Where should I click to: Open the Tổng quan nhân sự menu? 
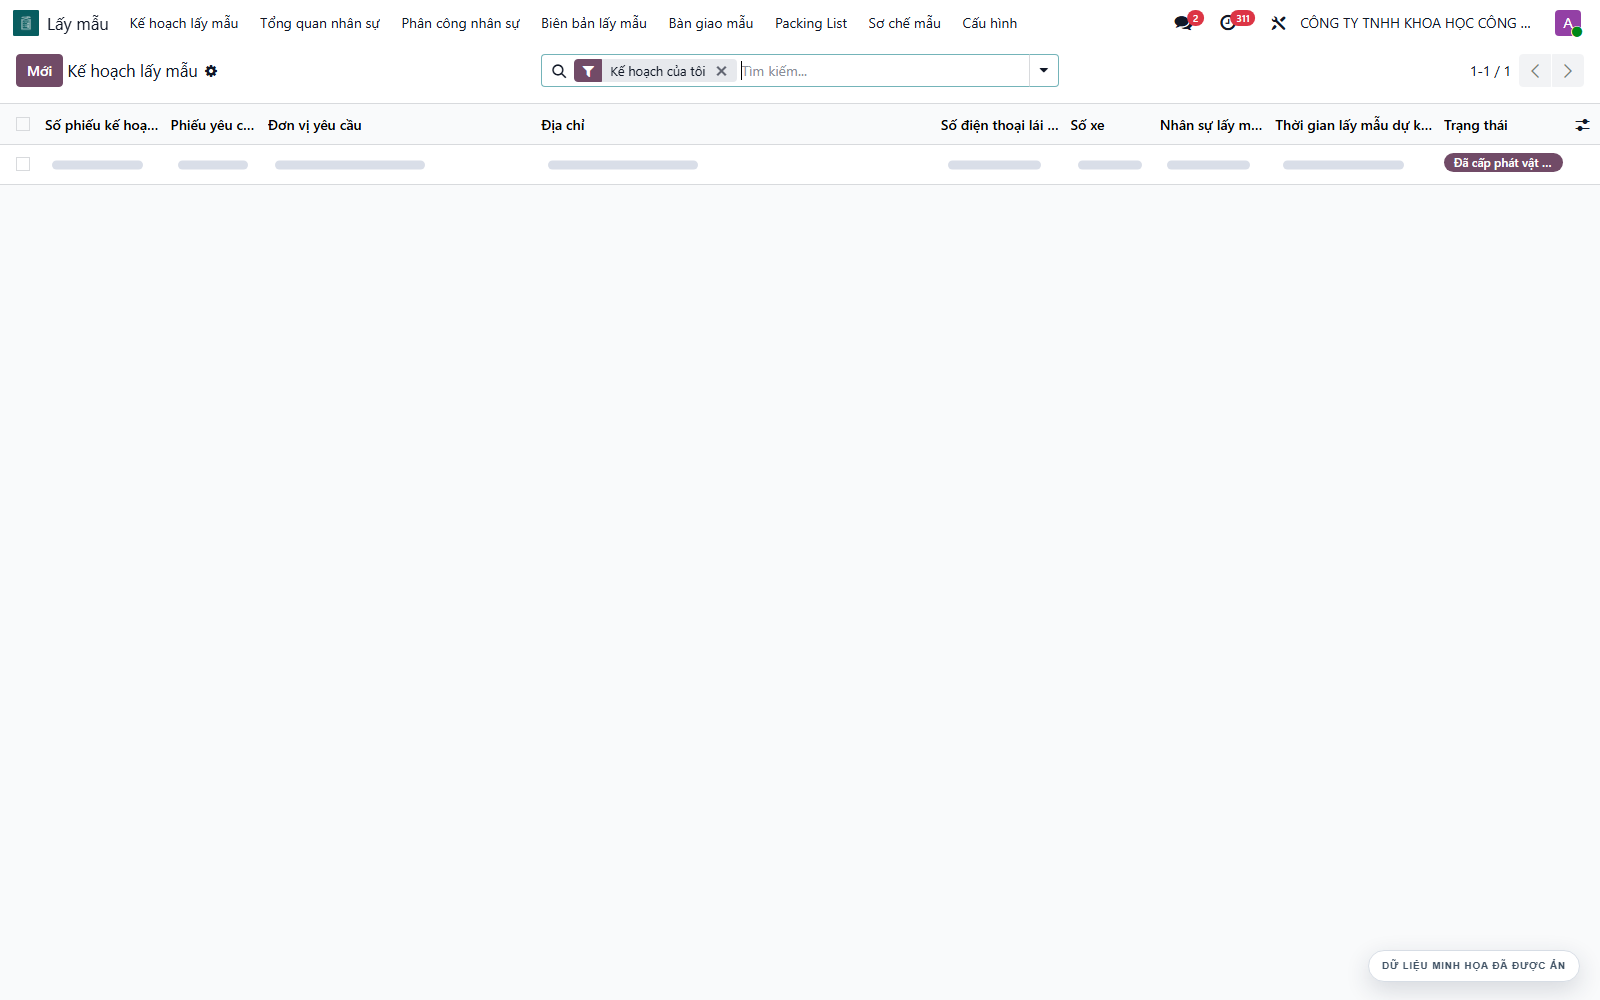[320, 23]
